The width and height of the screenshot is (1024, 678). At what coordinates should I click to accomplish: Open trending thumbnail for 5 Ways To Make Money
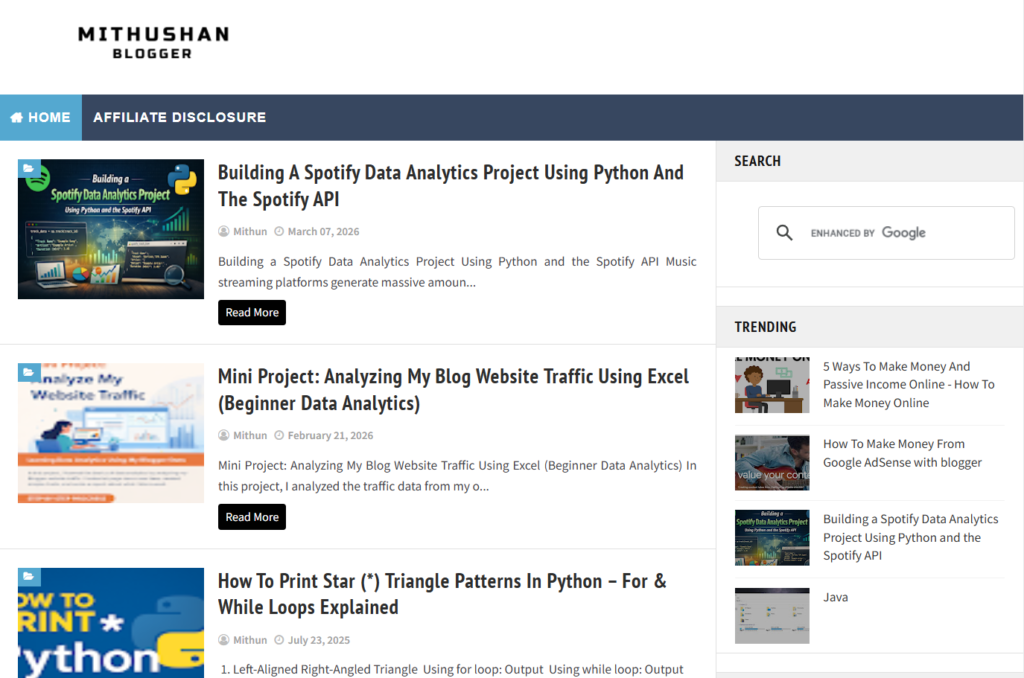pyautogui.click(x=771, y=384)
